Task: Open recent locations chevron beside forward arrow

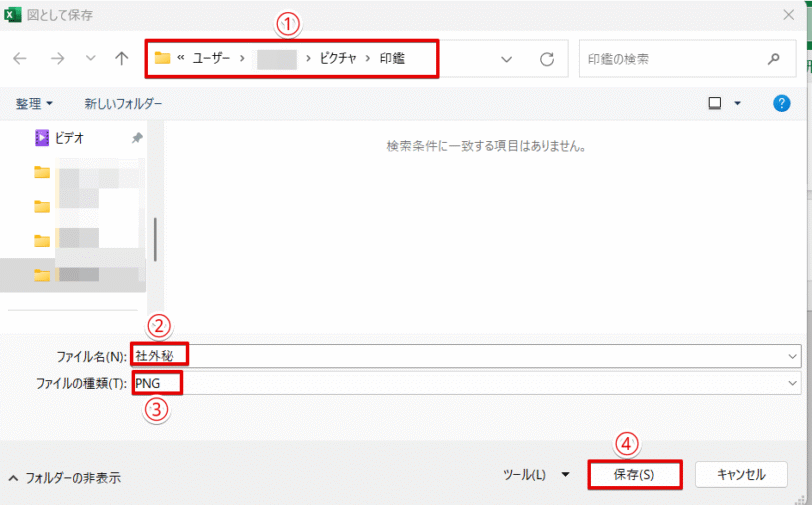Action: (91, 58)
